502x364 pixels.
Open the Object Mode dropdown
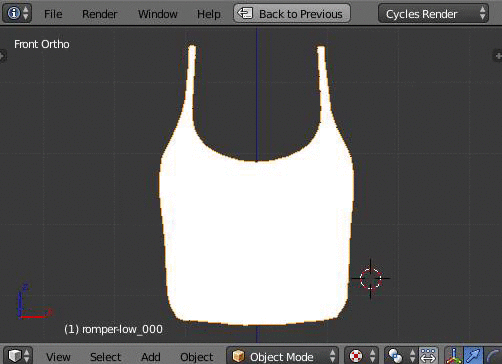(282, 356)
